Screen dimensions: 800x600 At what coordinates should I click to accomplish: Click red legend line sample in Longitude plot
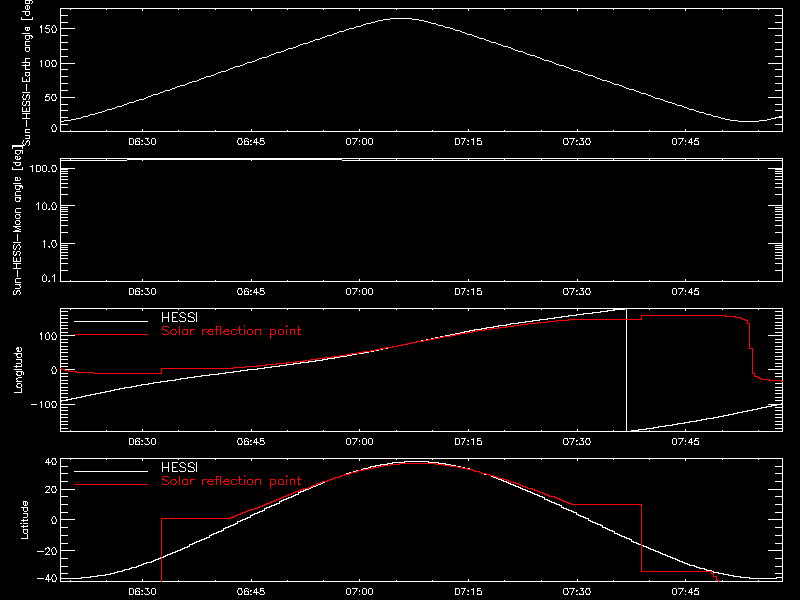click(111, 335)
